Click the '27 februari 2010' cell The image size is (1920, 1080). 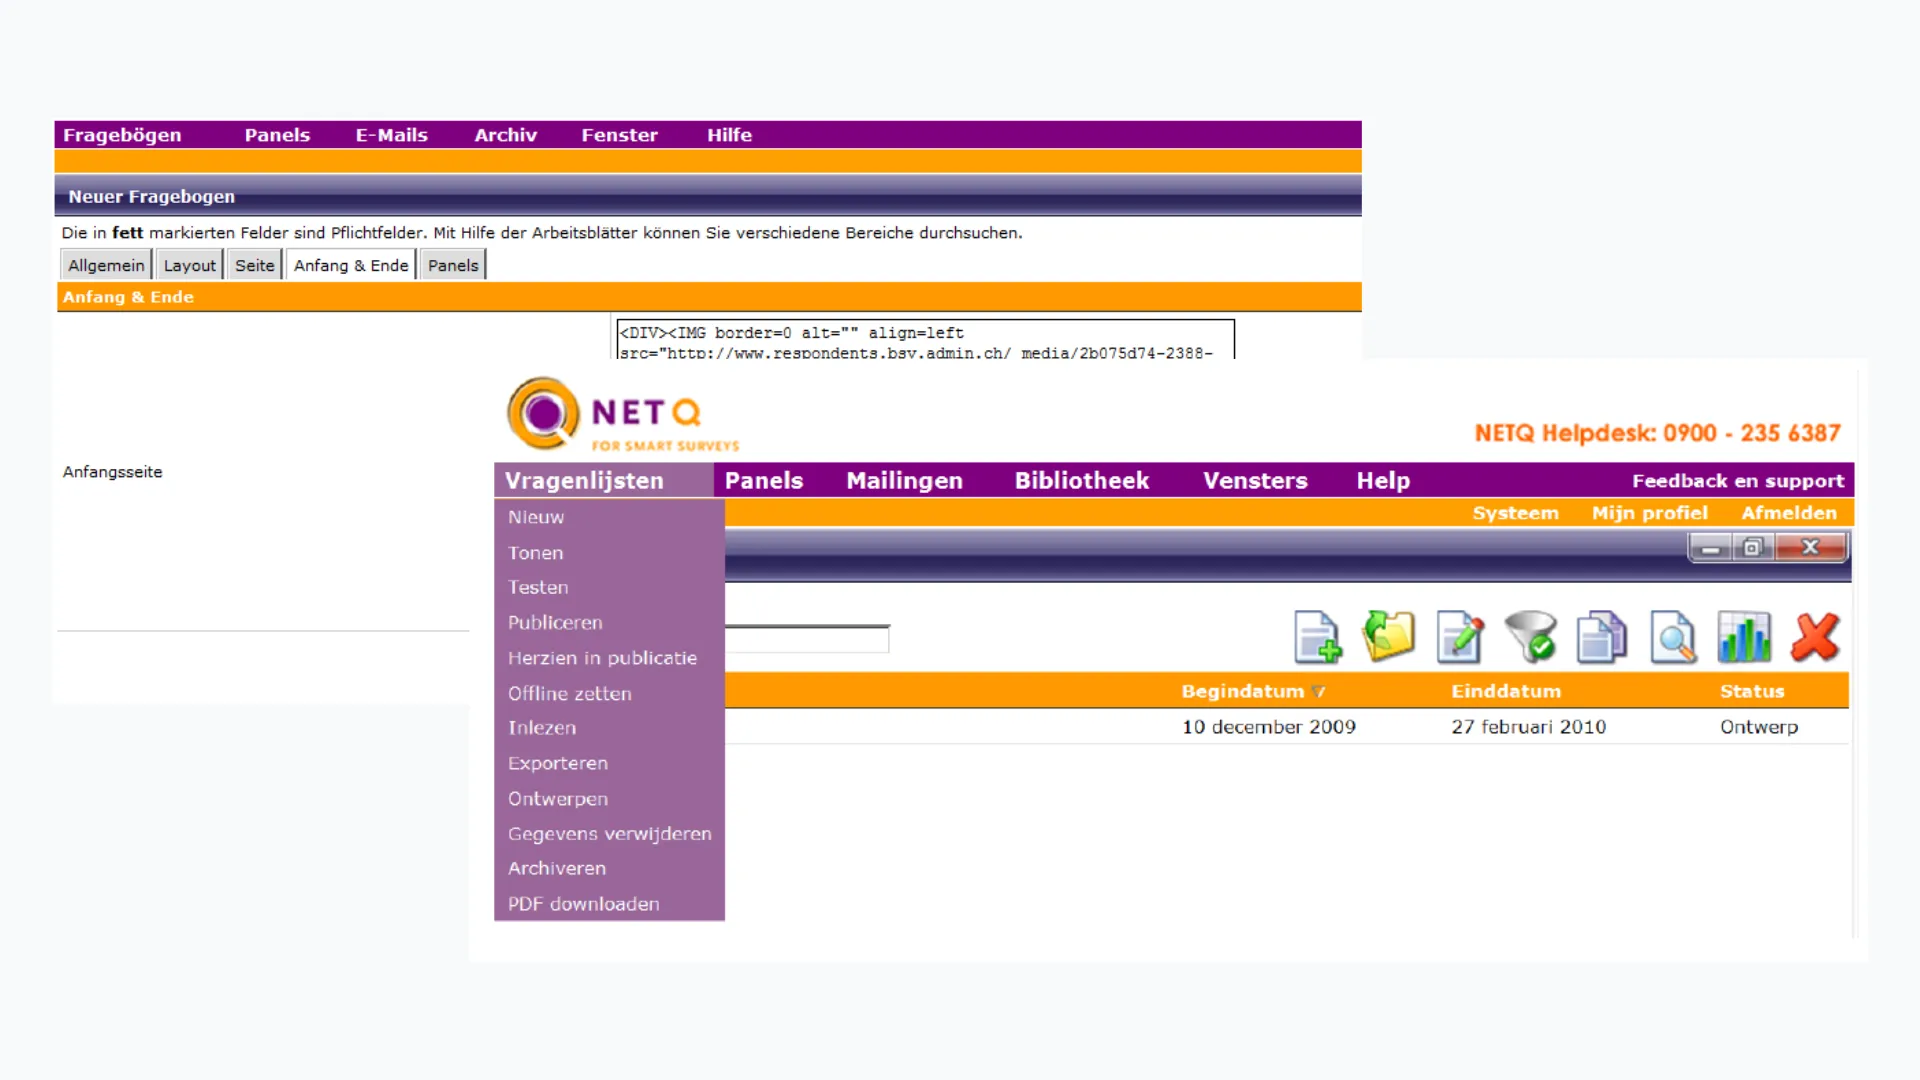1529,727
